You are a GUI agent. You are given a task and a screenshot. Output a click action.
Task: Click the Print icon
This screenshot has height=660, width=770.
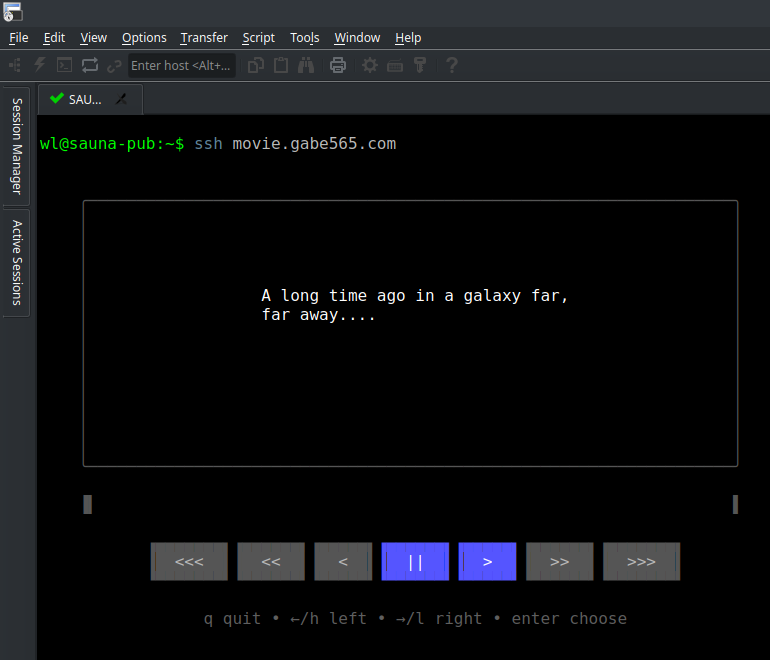click(x=338, y=65)
